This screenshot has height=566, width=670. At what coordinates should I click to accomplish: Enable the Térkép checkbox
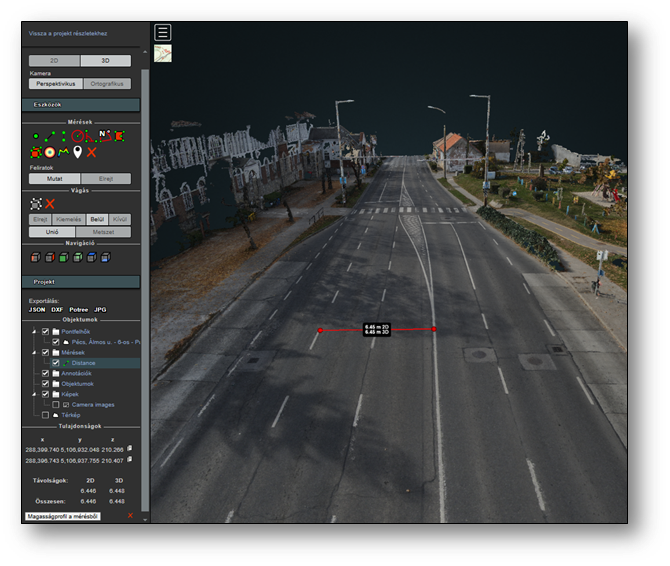[x=45, y=415]
